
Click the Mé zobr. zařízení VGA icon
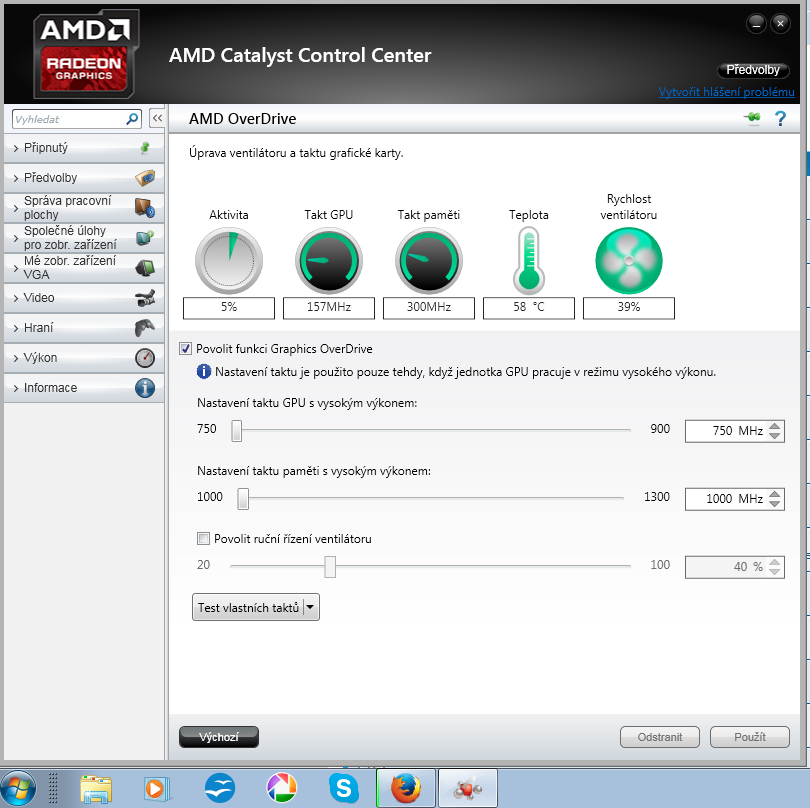click(x=145, y=268)
